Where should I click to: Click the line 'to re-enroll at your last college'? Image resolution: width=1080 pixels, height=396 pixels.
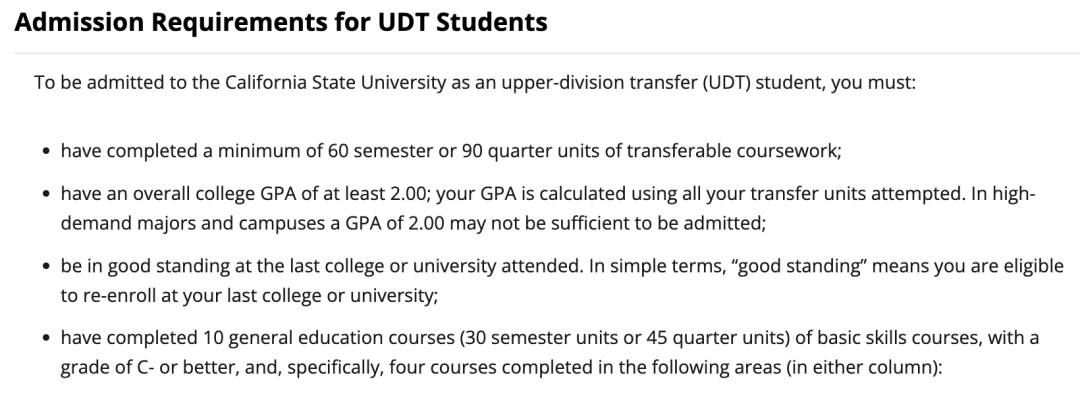point(249,295)
